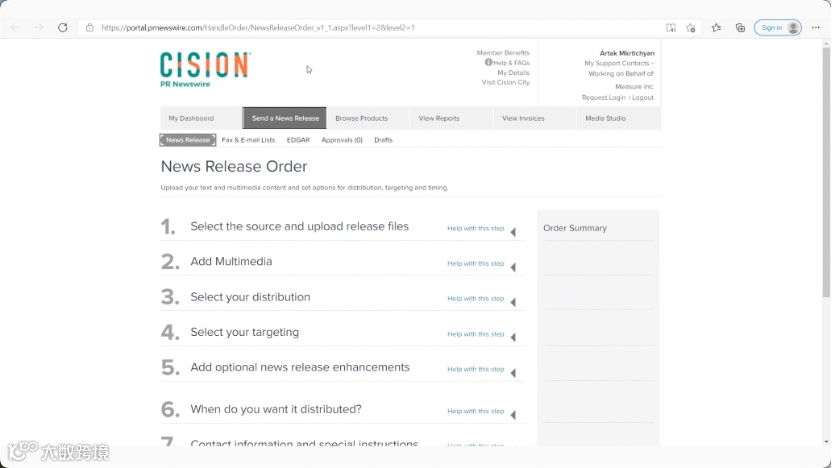Follow the Visit Cision City link
This screenshot has width=832, height=468.
click(506, 82)
